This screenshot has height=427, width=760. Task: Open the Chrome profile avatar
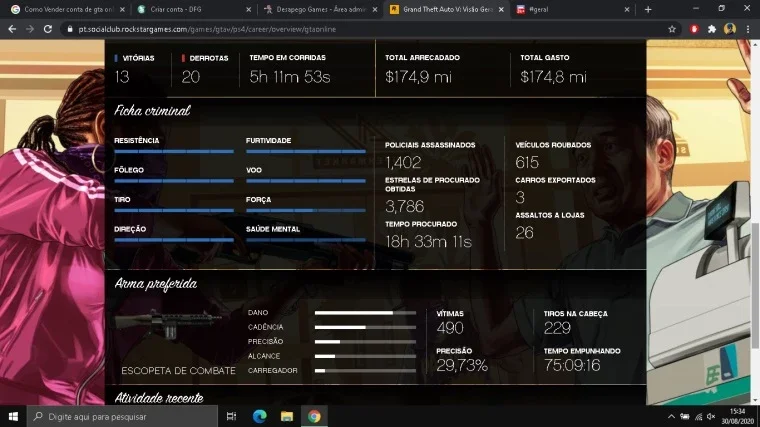[x=729, y=29]
